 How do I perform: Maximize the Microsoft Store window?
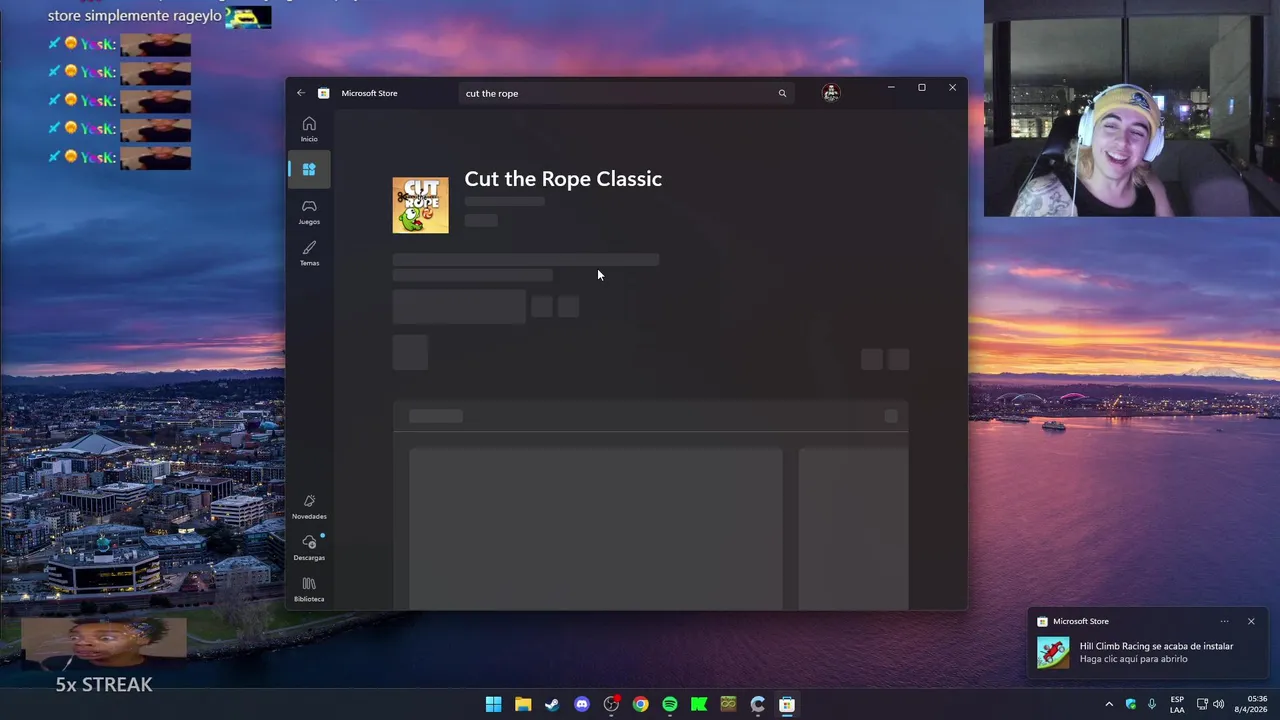[922, 88]
